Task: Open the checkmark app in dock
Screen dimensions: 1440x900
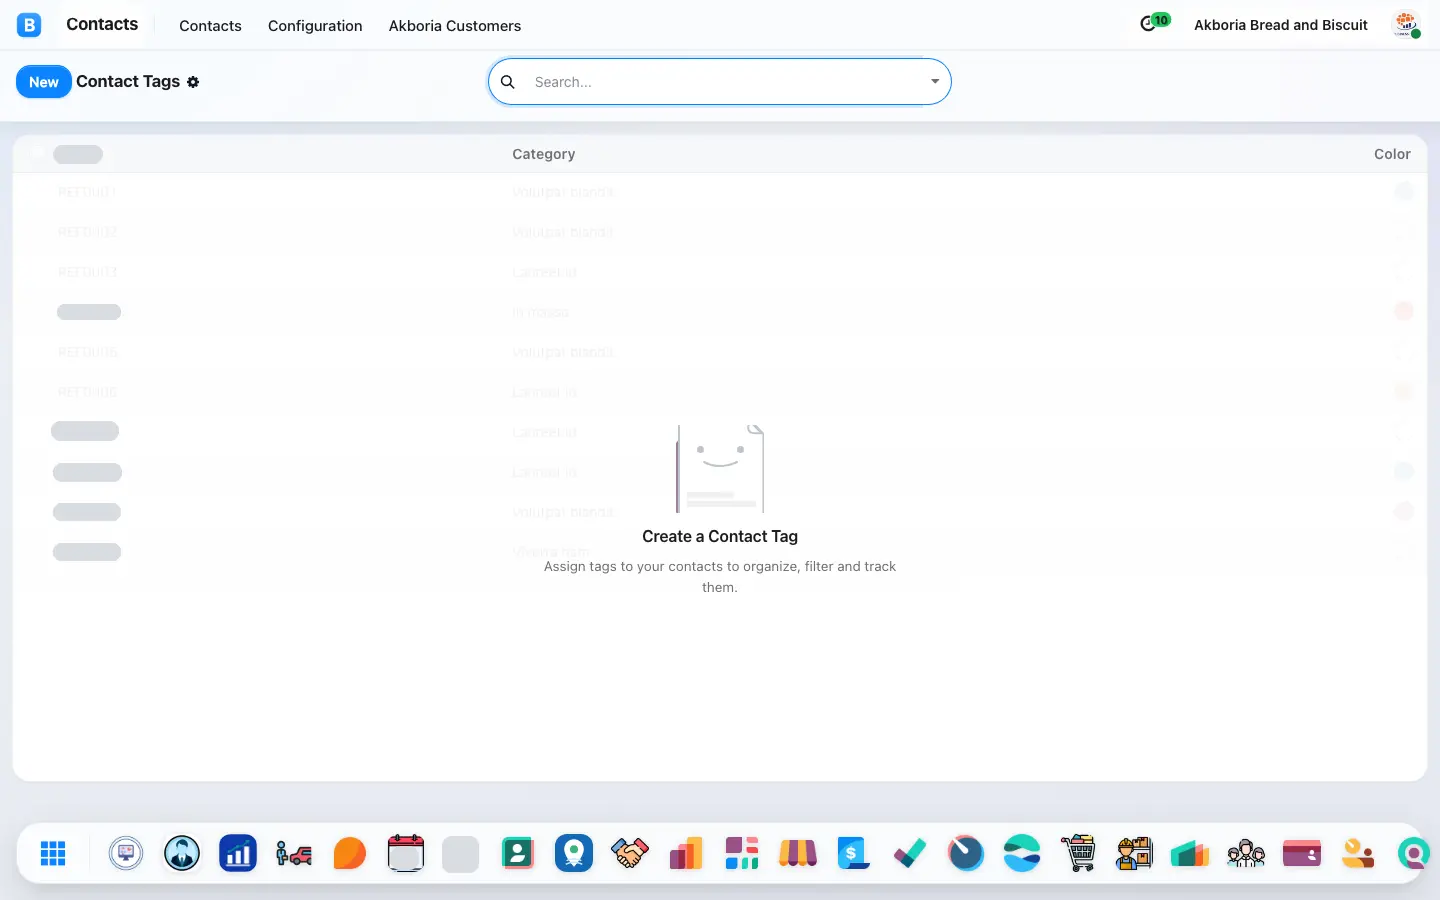Action: [x=910, y=853]
